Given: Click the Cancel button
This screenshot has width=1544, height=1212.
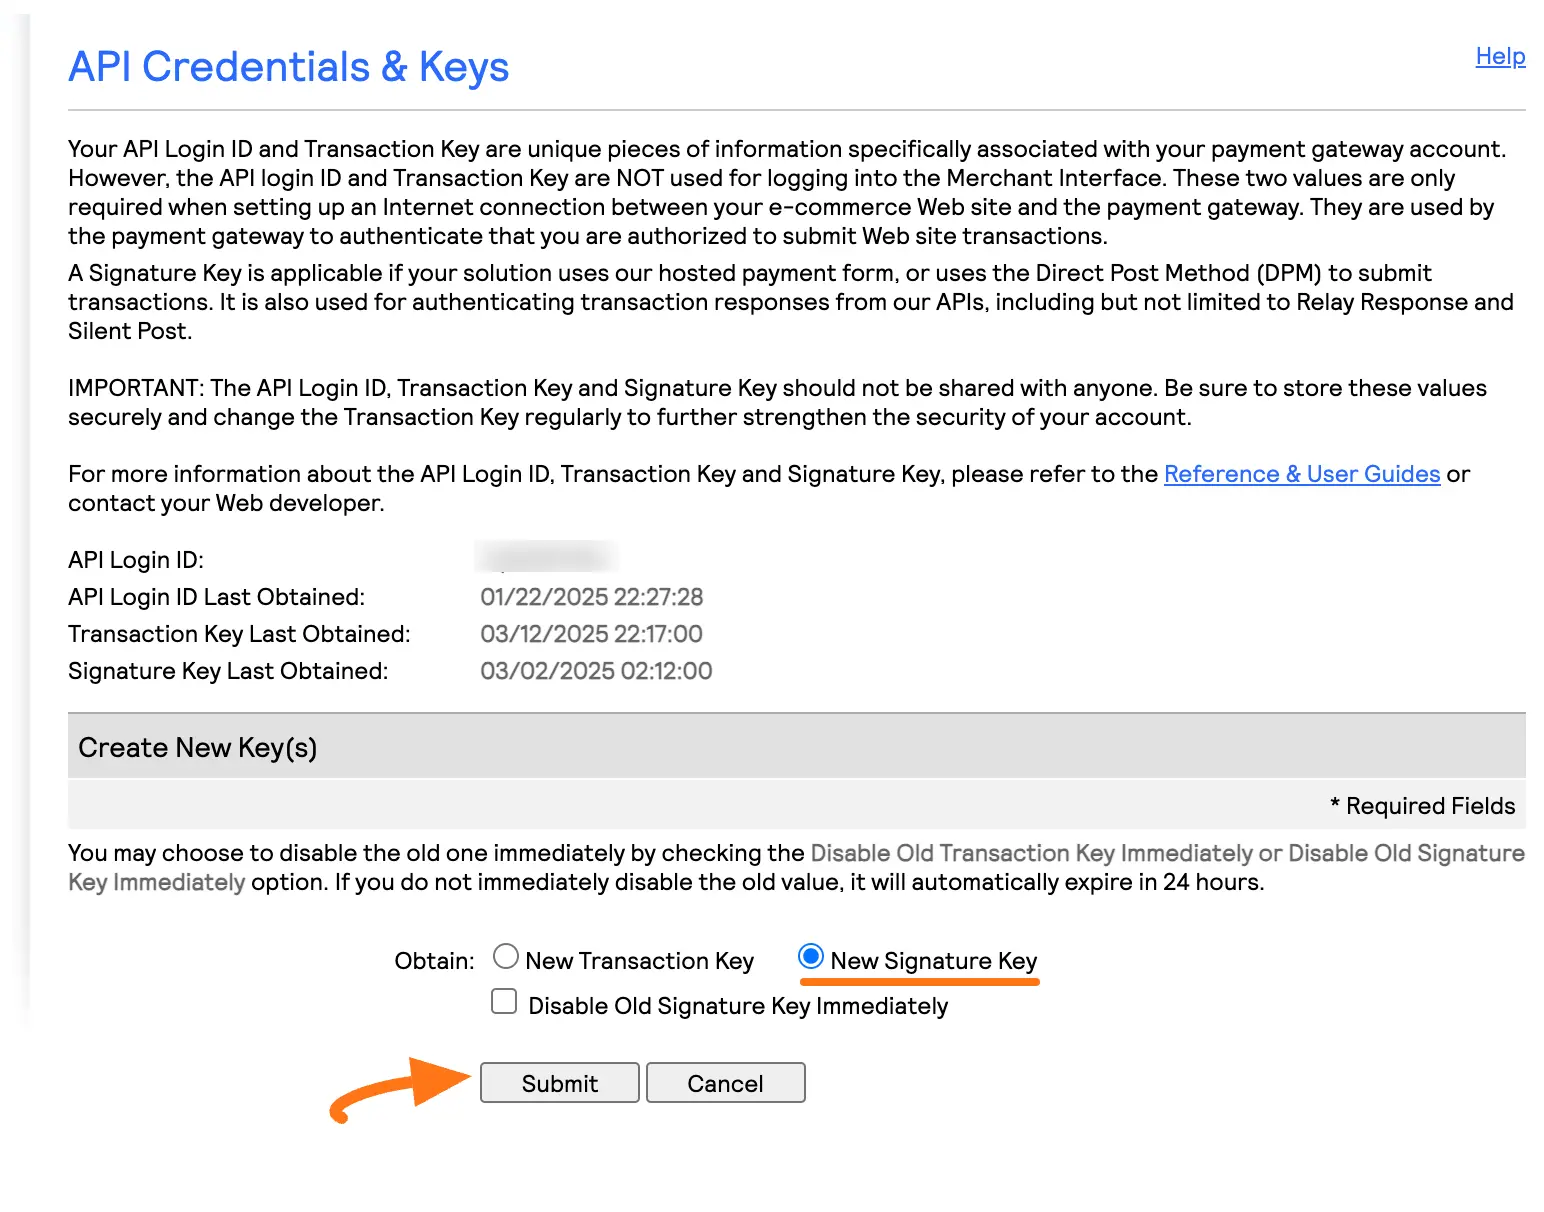Looking at the screenshot, I should coord(725,1083).
